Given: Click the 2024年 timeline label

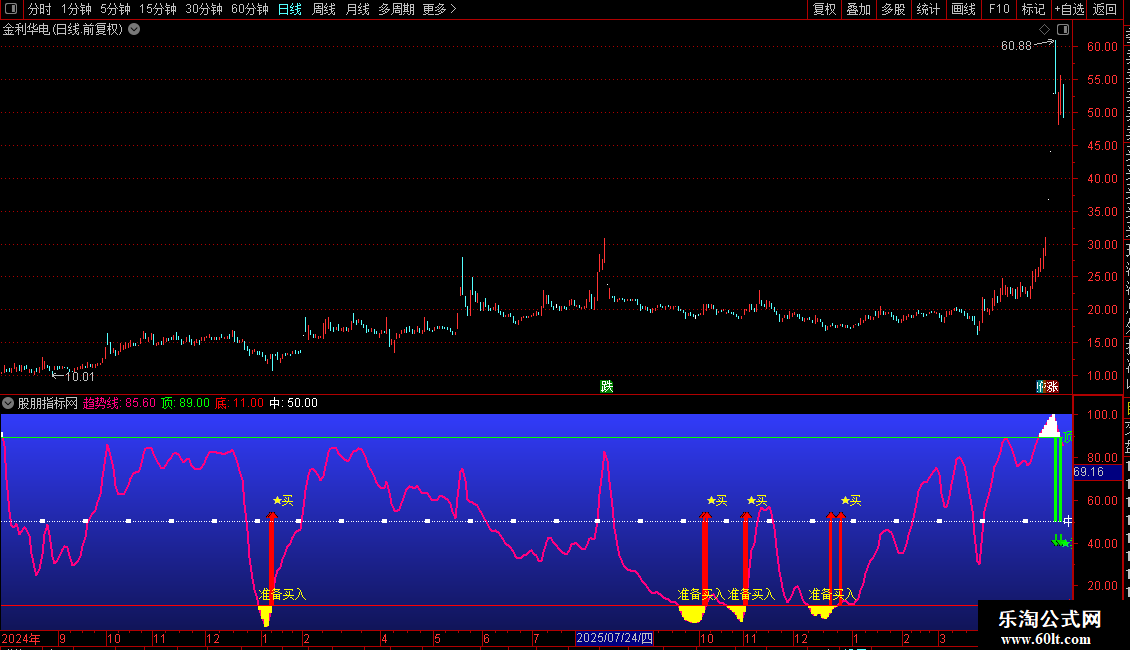Looking at the screenshot, I should pyautogui.click(x=21, y=638).
